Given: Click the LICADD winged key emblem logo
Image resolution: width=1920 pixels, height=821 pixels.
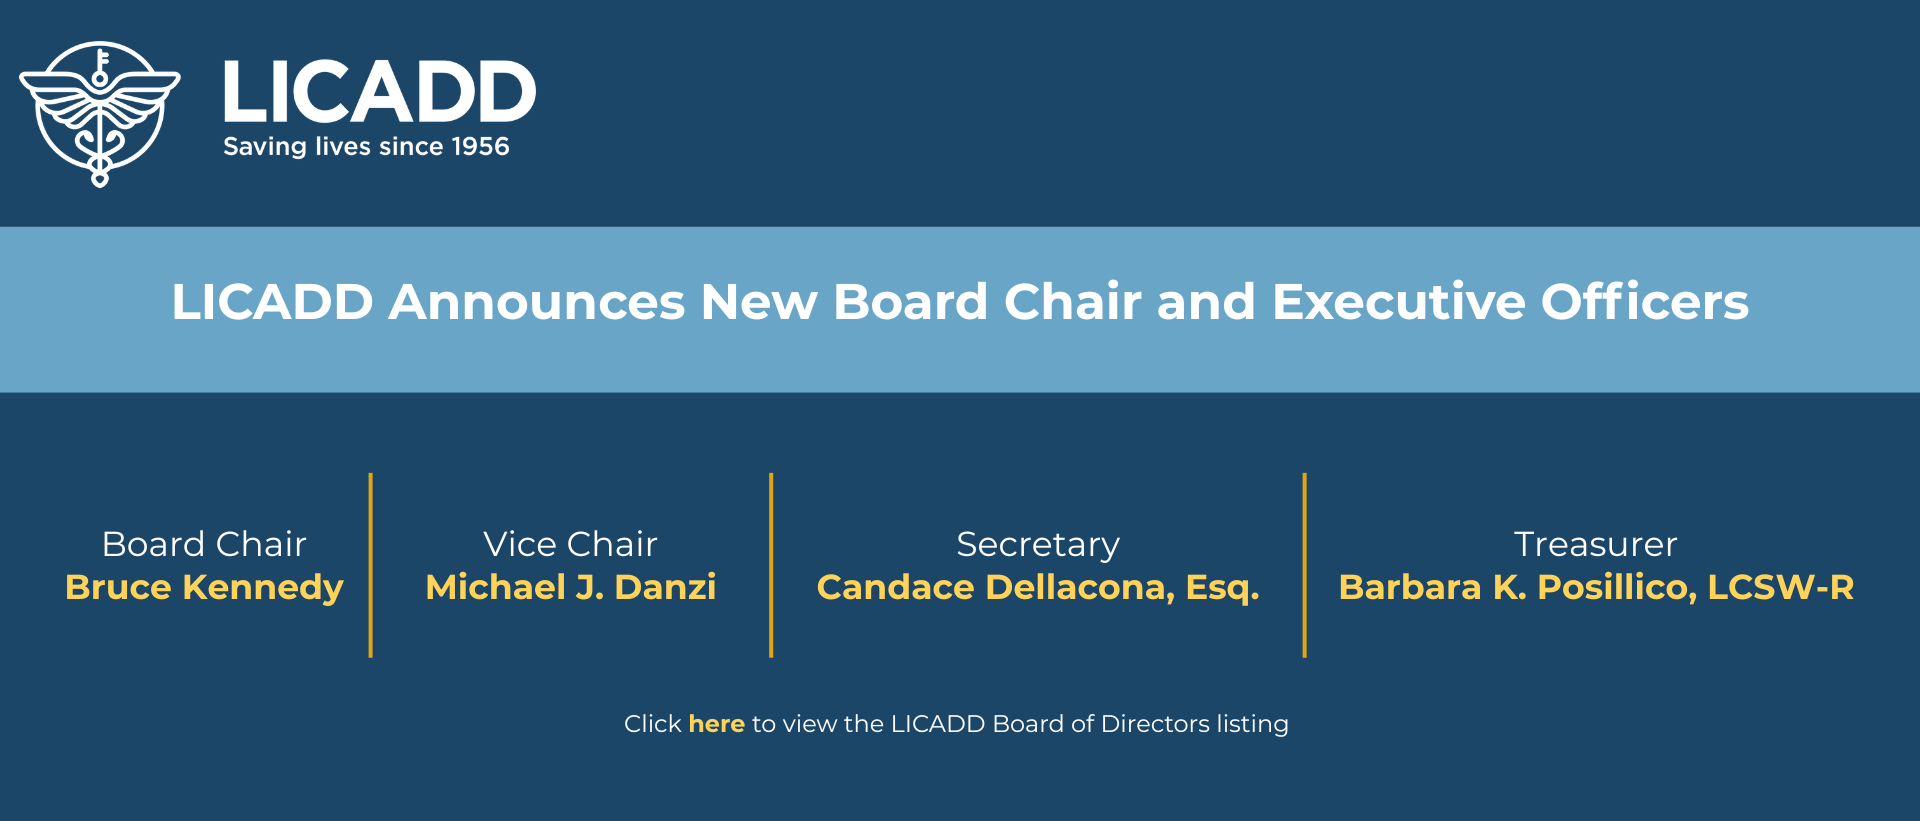Looking at the screenshot, I should (100, 114).
